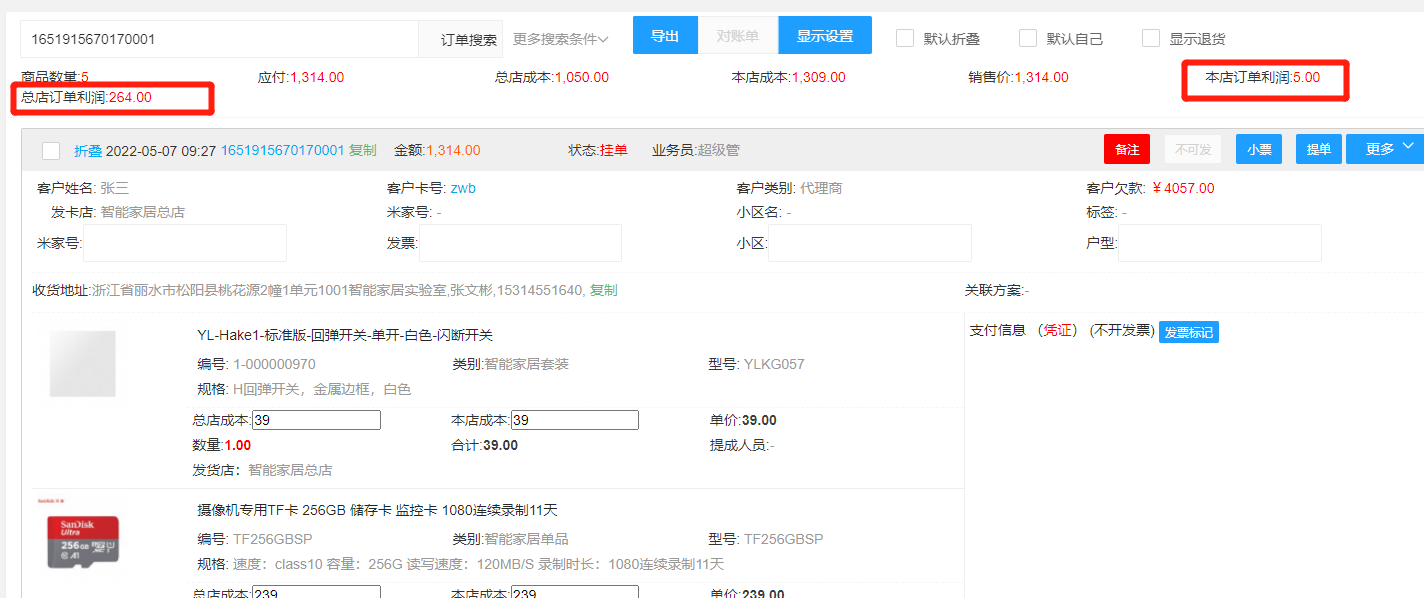This screenshot has height=598, width=1424.
Task: Click the model number TF256GBSP after 型号
Action: pyautogui.click(x=783, y=539)
